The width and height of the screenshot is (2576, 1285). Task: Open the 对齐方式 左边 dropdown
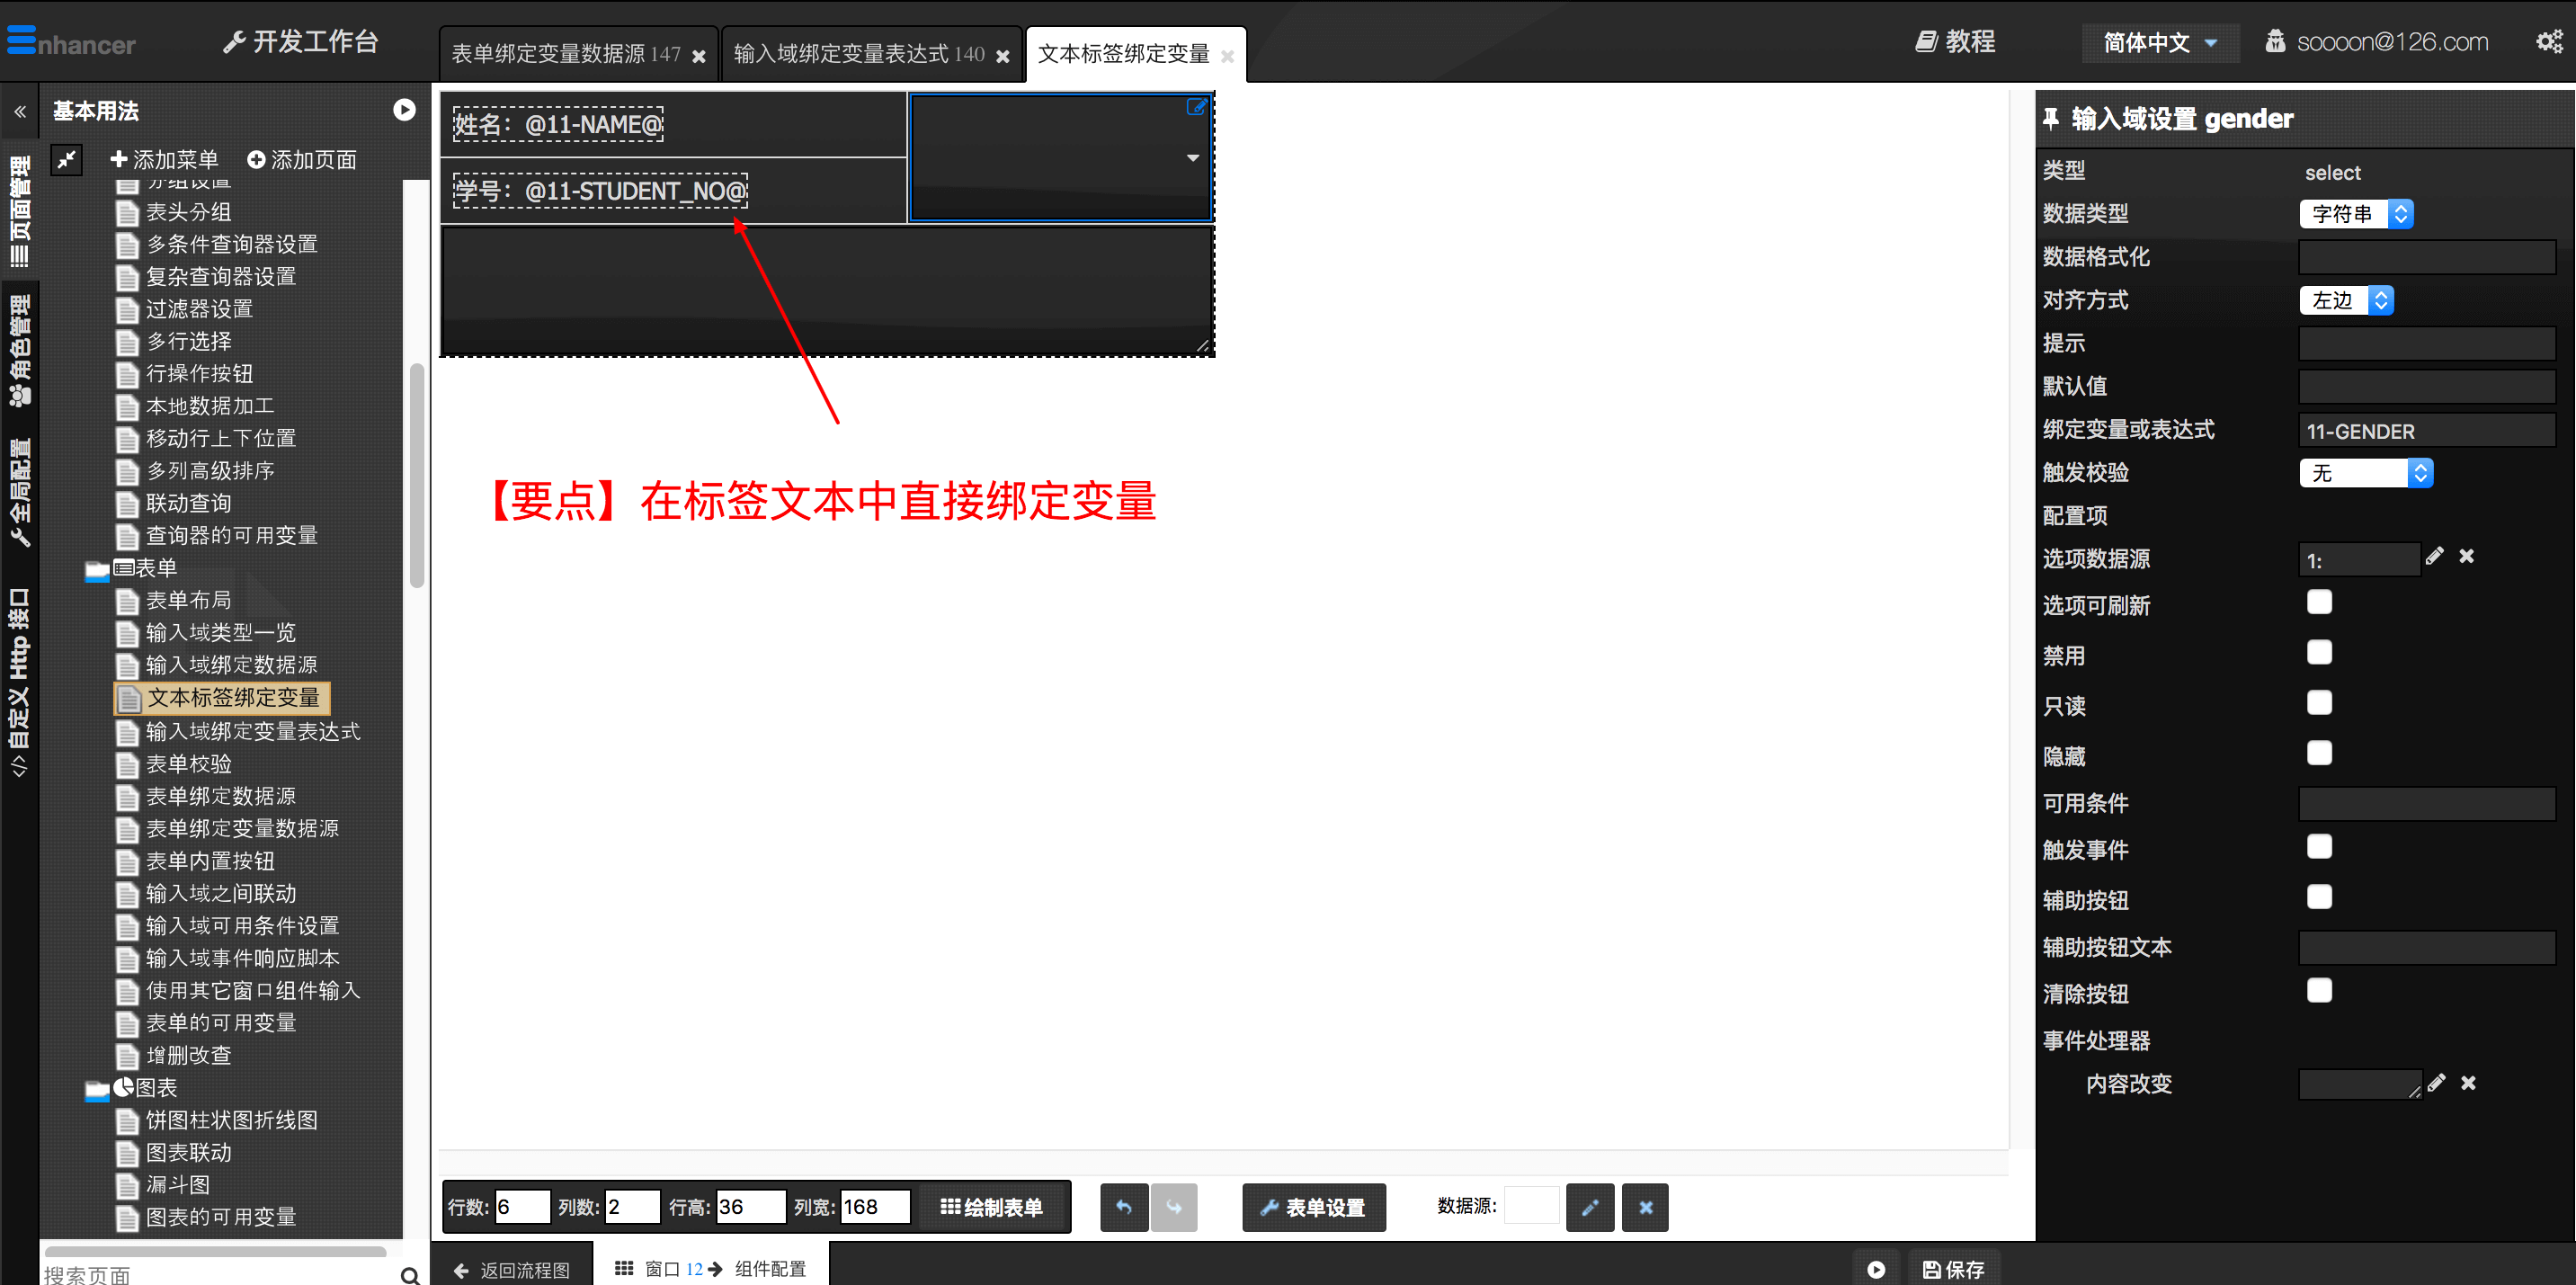point(2345,300)
